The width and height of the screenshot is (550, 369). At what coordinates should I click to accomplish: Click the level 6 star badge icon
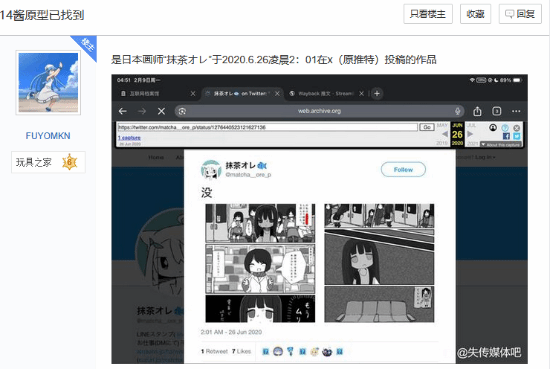(69, 162)
